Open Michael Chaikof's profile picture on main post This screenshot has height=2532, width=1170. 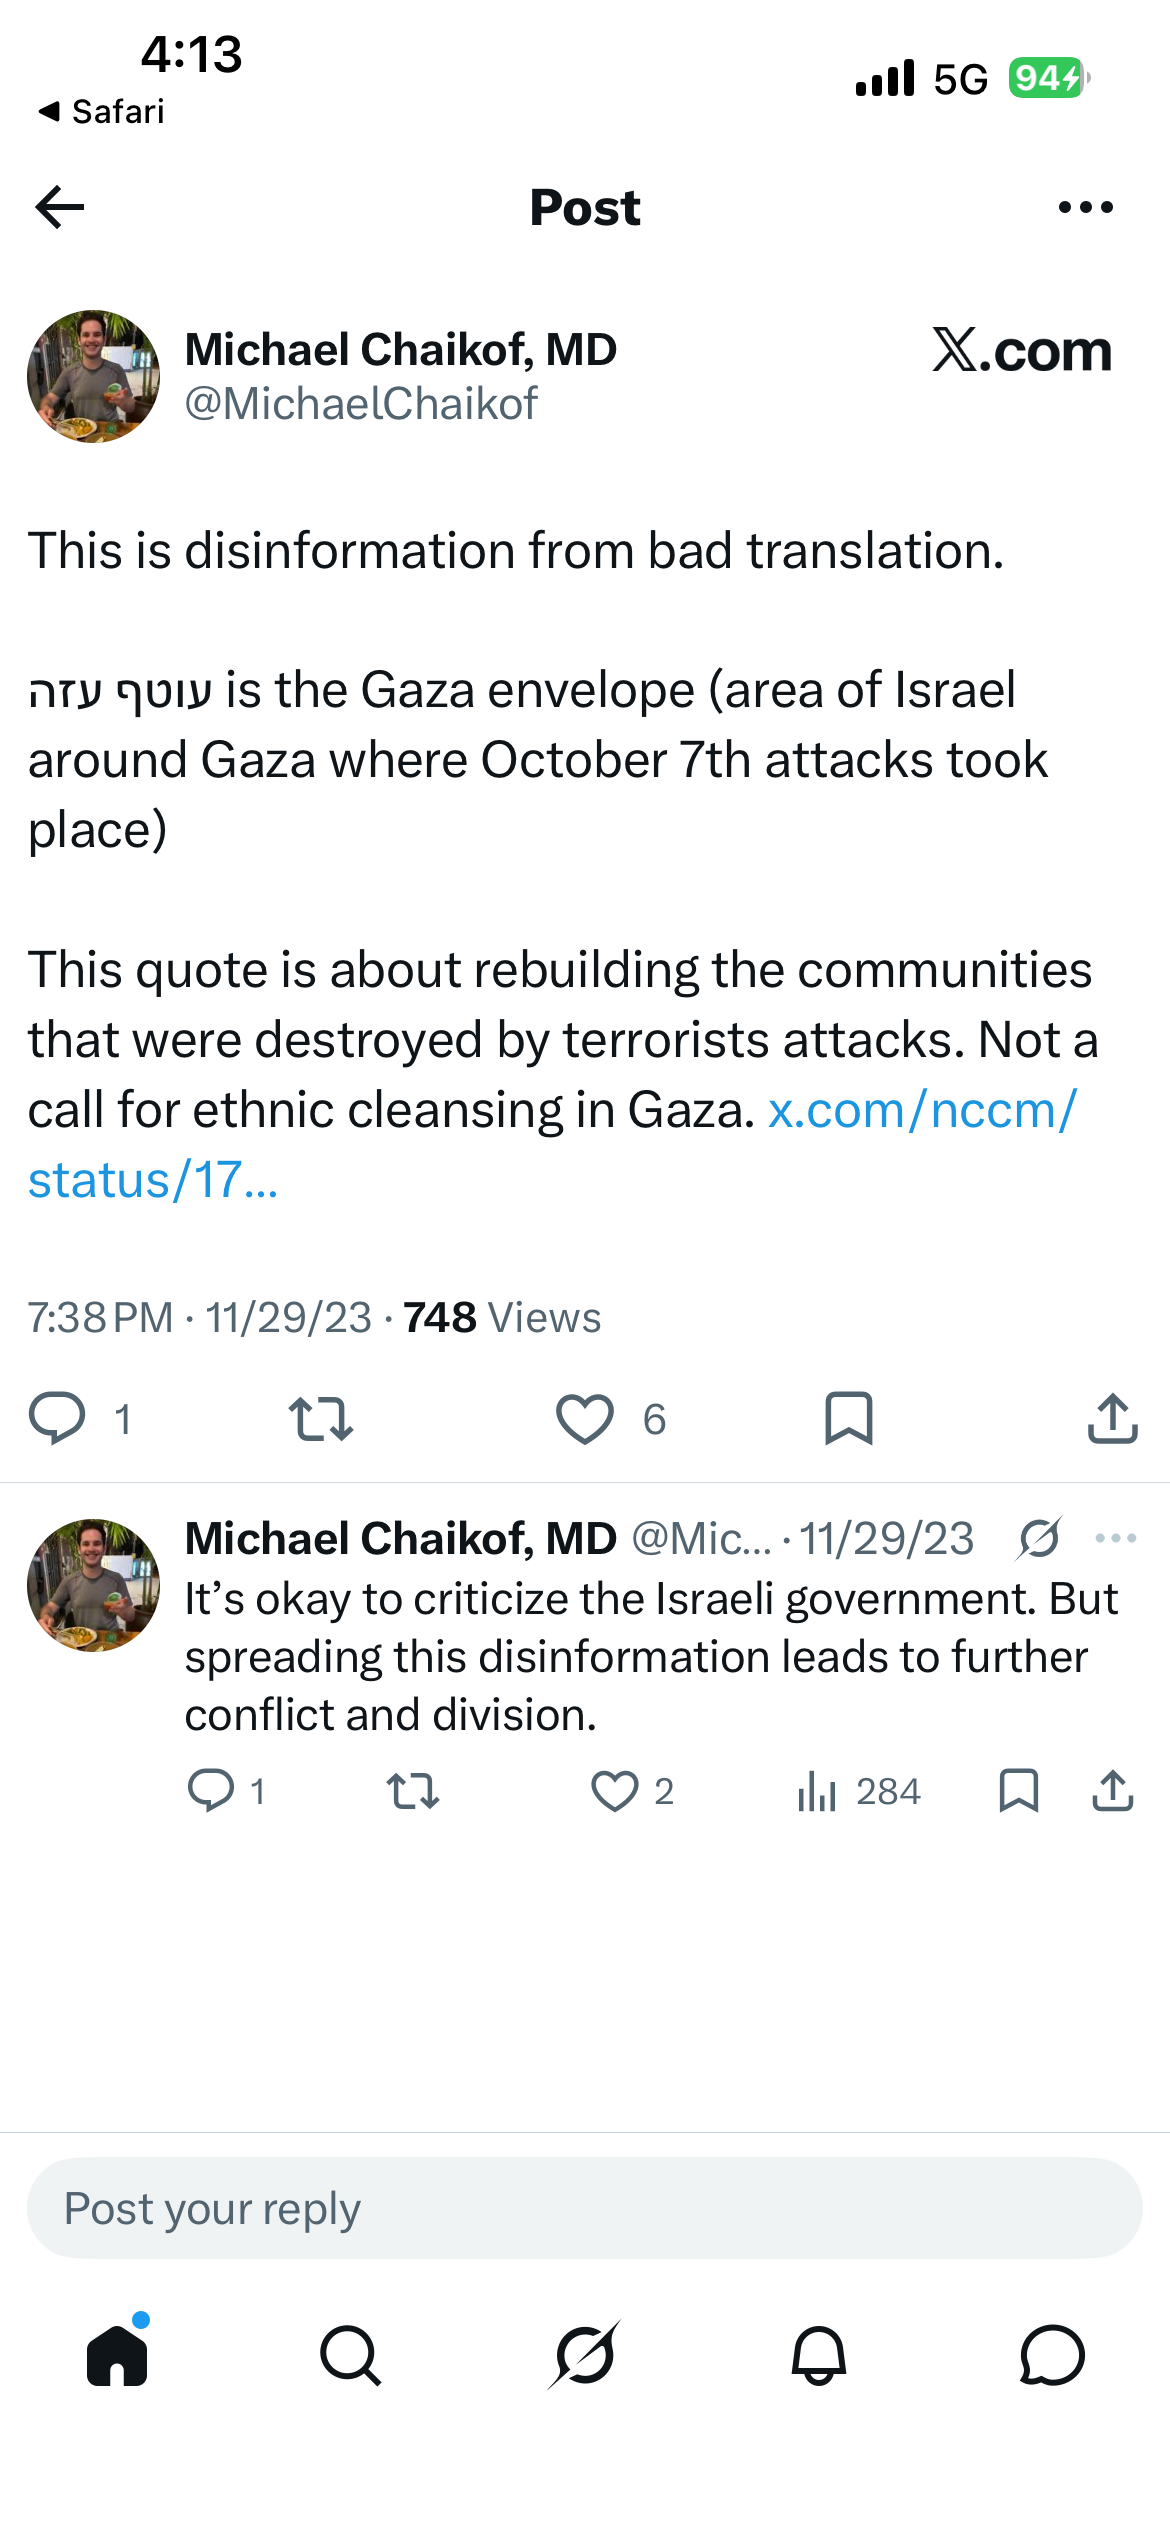[x=93, y=376]
